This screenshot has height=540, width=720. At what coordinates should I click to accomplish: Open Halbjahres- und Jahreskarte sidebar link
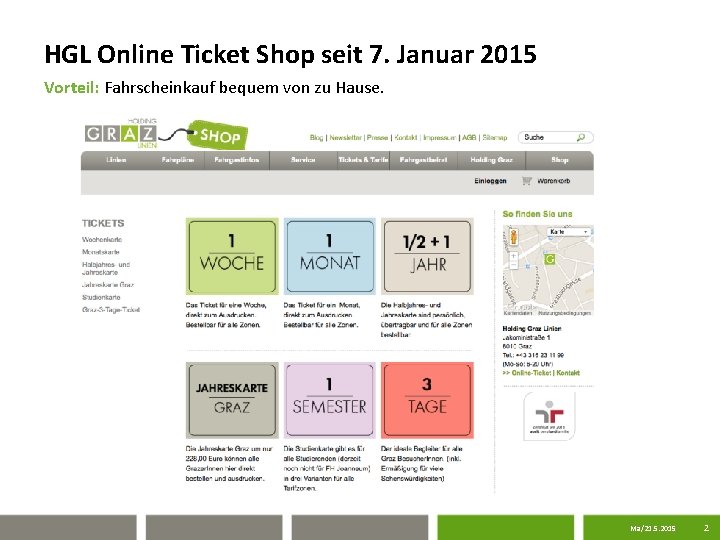pyautogui.click(x=106, y=269)
